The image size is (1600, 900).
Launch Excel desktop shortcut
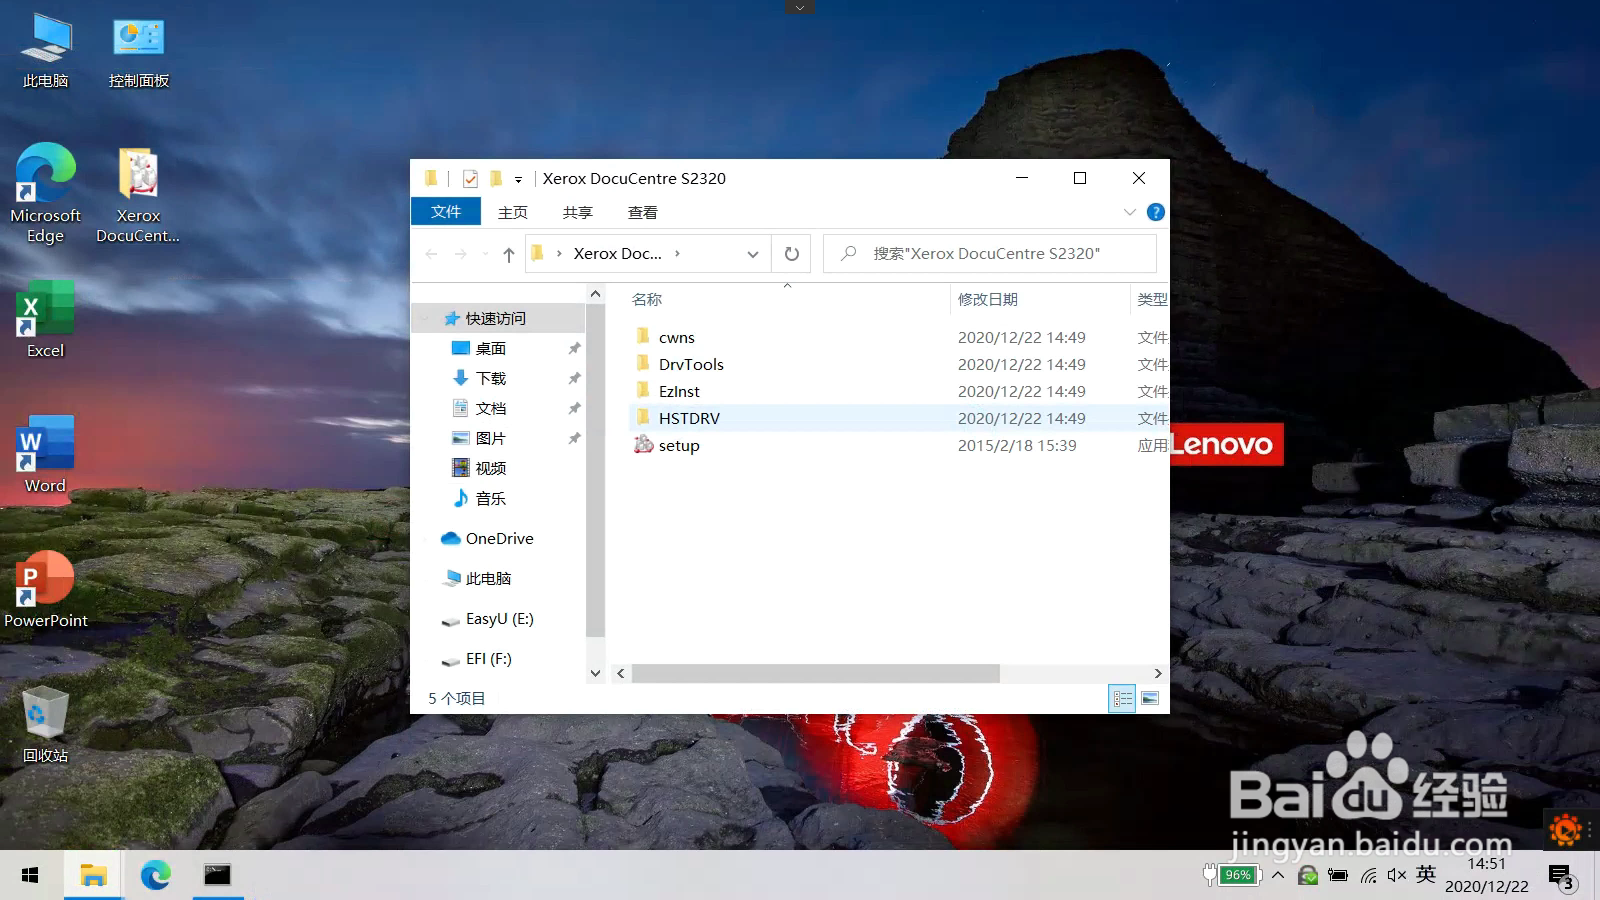click(x=45, y=320)
